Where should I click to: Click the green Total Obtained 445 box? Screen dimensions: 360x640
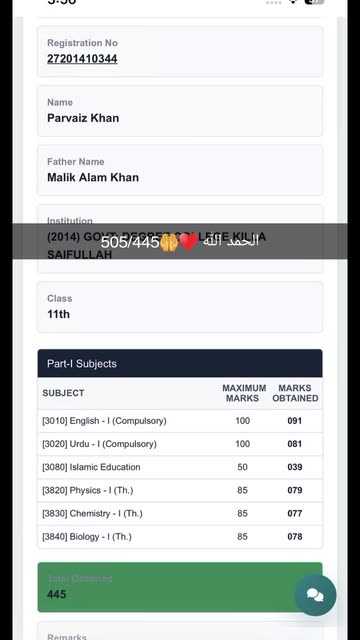tap(180, 587)
